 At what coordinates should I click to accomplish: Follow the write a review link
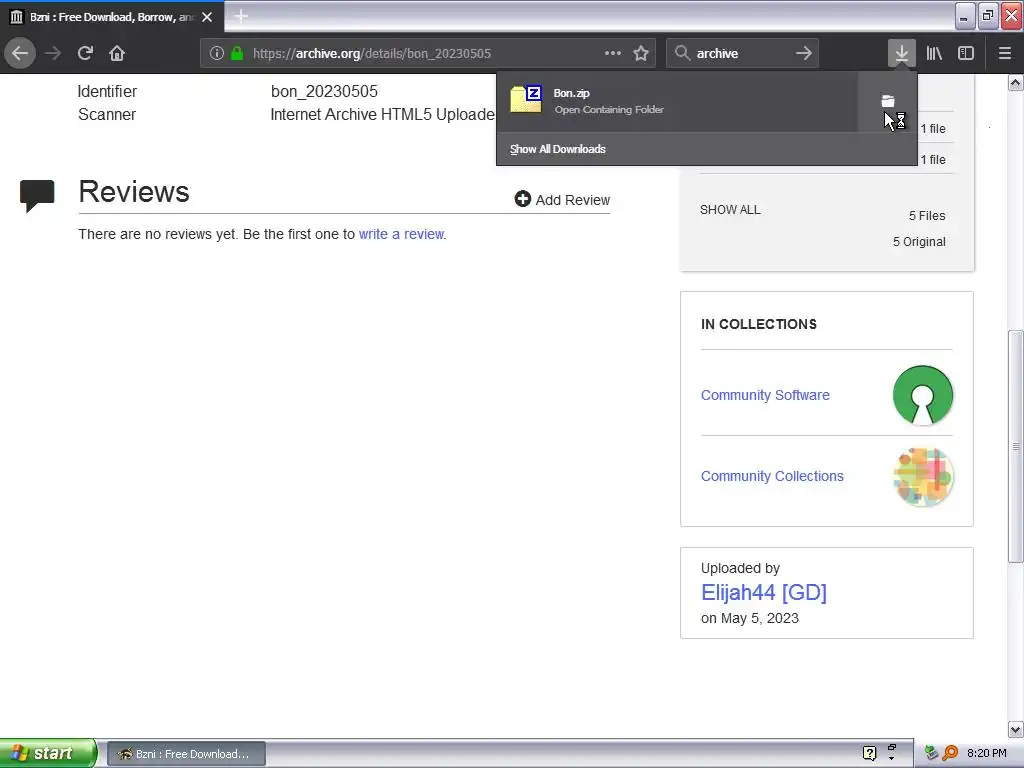(x=401, y=234)
